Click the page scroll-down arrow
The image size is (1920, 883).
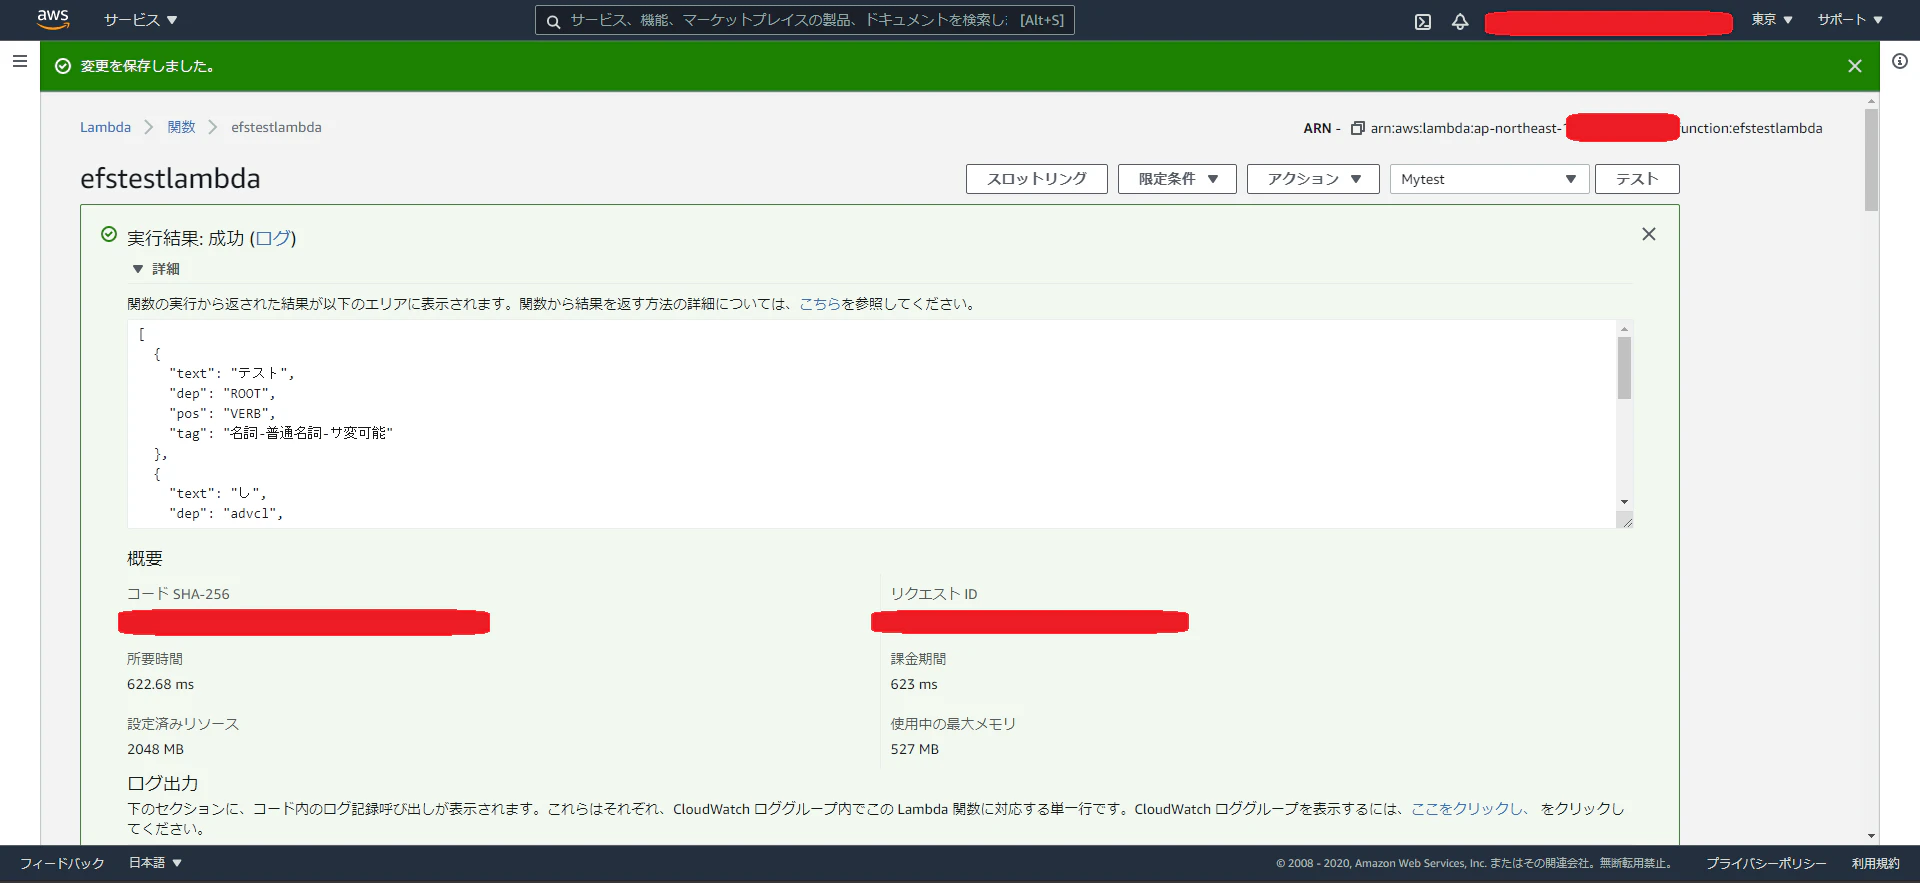[1871, 836]
